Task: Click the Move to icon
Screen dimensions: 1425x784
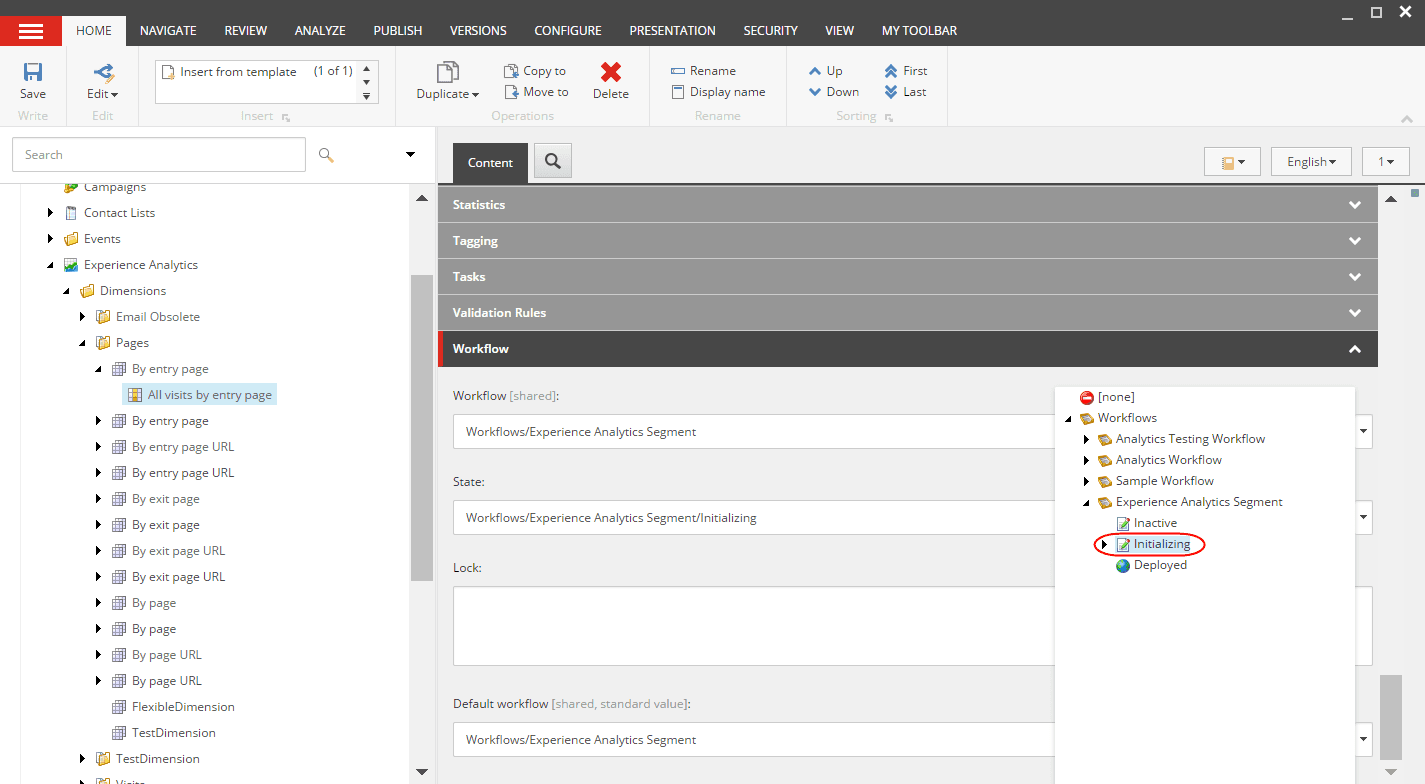Action: [510, 92]
